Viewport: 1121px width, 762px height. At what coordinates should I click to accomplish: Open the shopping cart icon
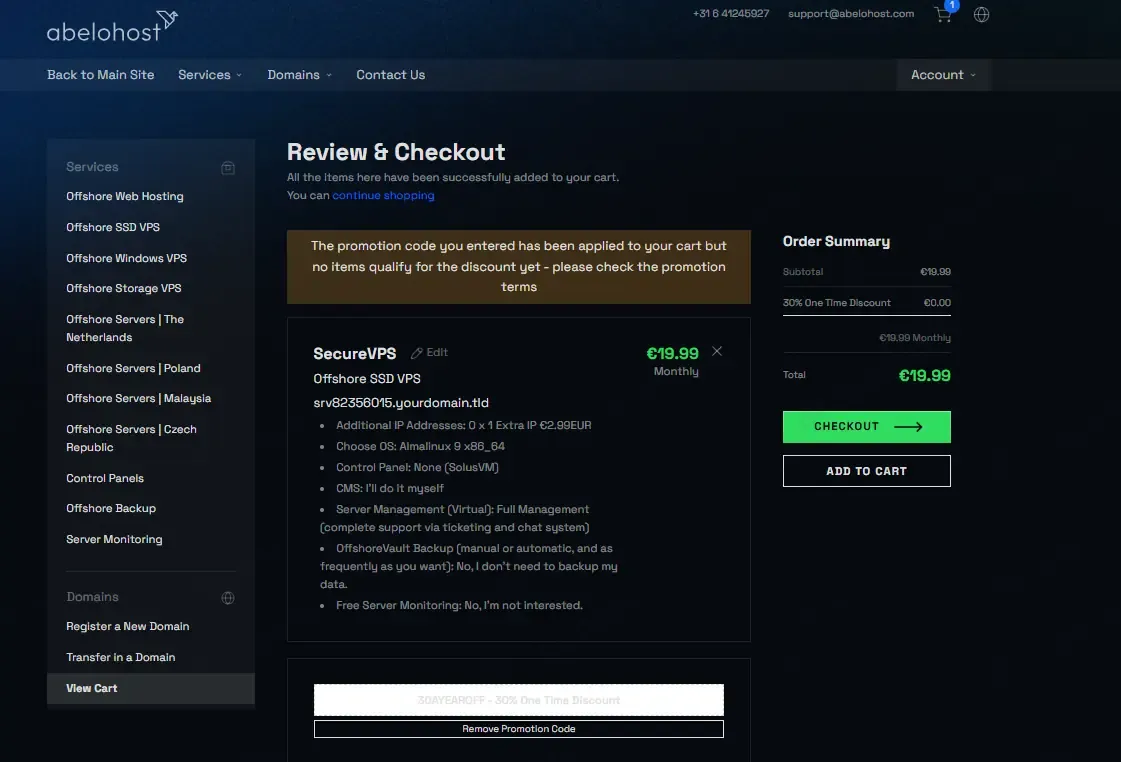click(x=943, y=14)
